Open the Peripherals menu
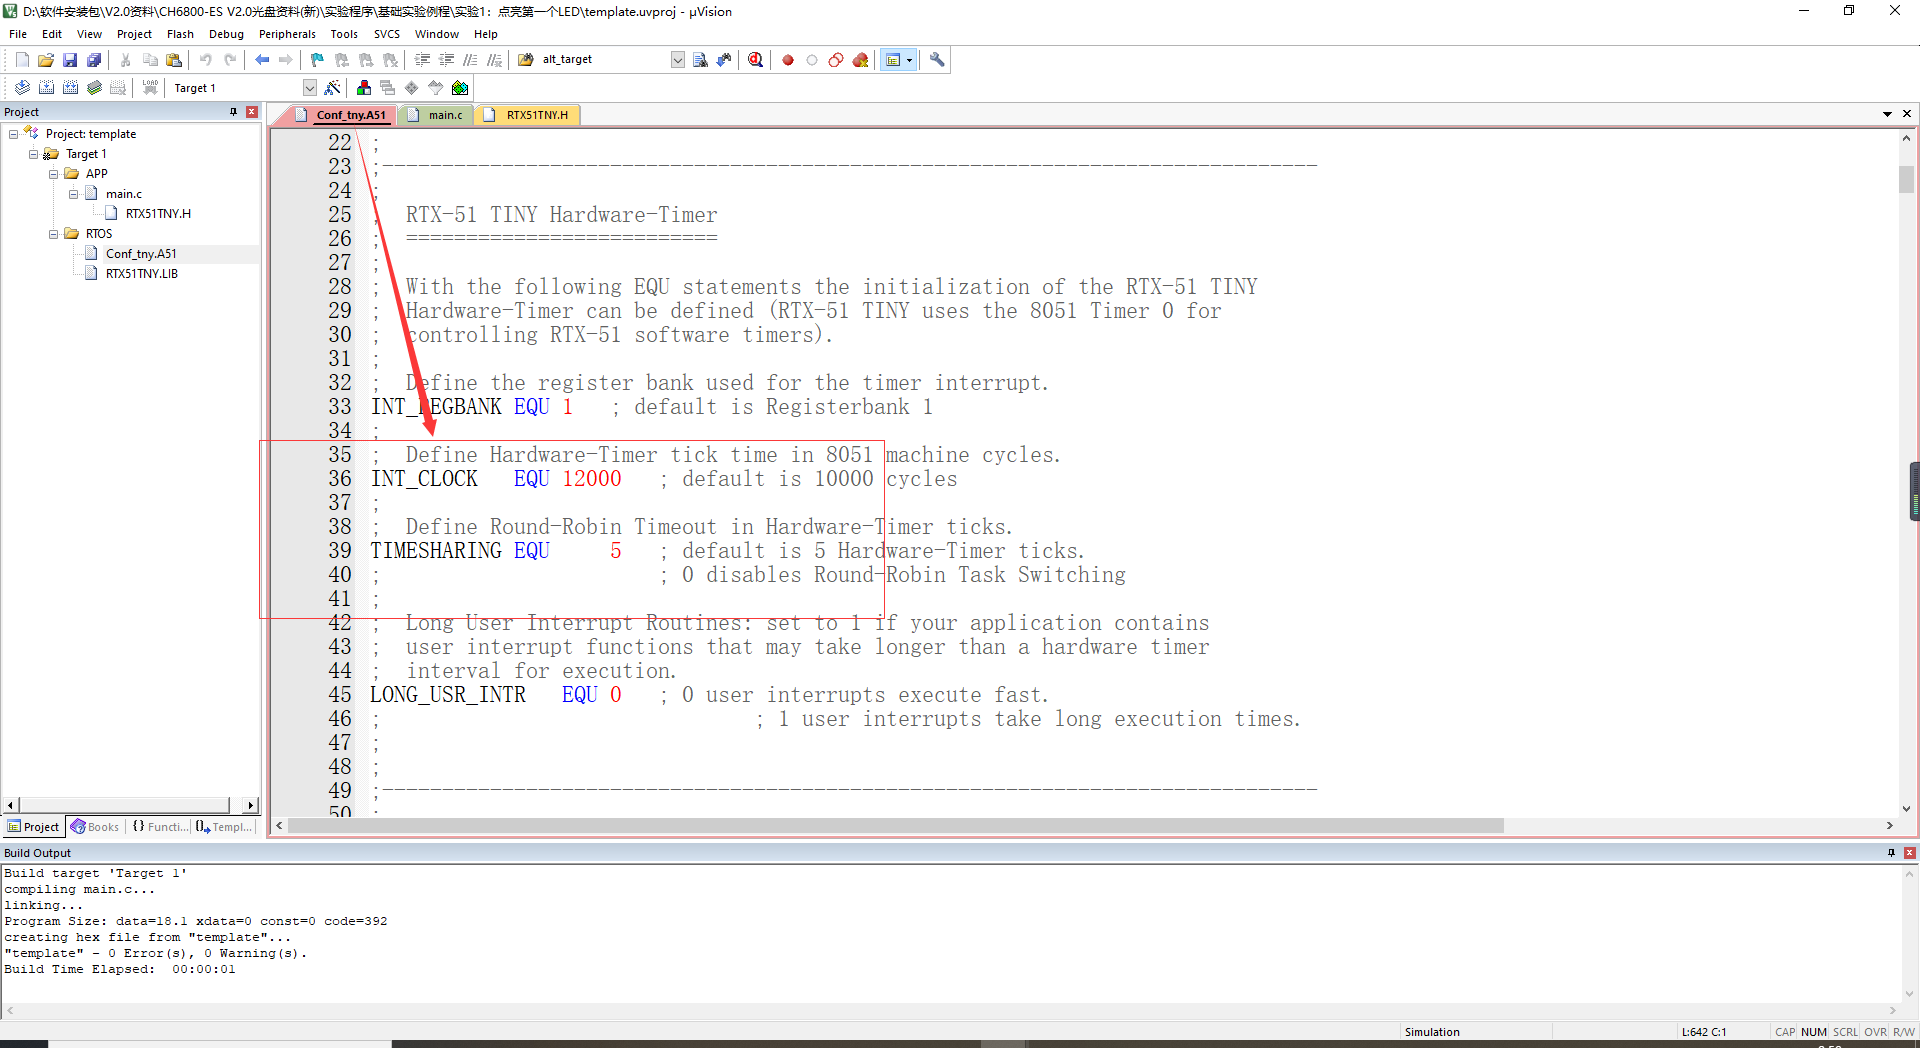 [x=287, y=34]
